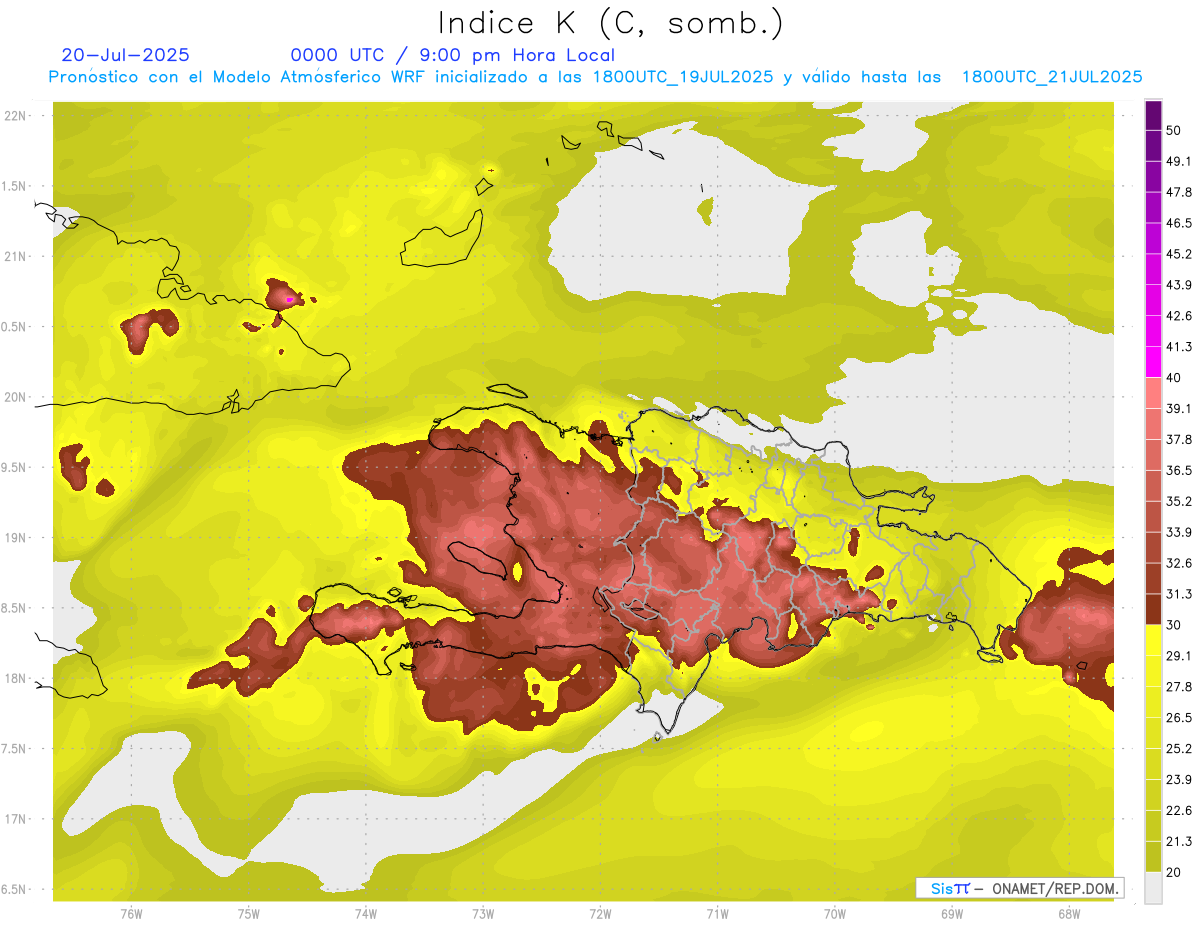Click the '71W' longitude label
1200x927 pixels.
717,914
